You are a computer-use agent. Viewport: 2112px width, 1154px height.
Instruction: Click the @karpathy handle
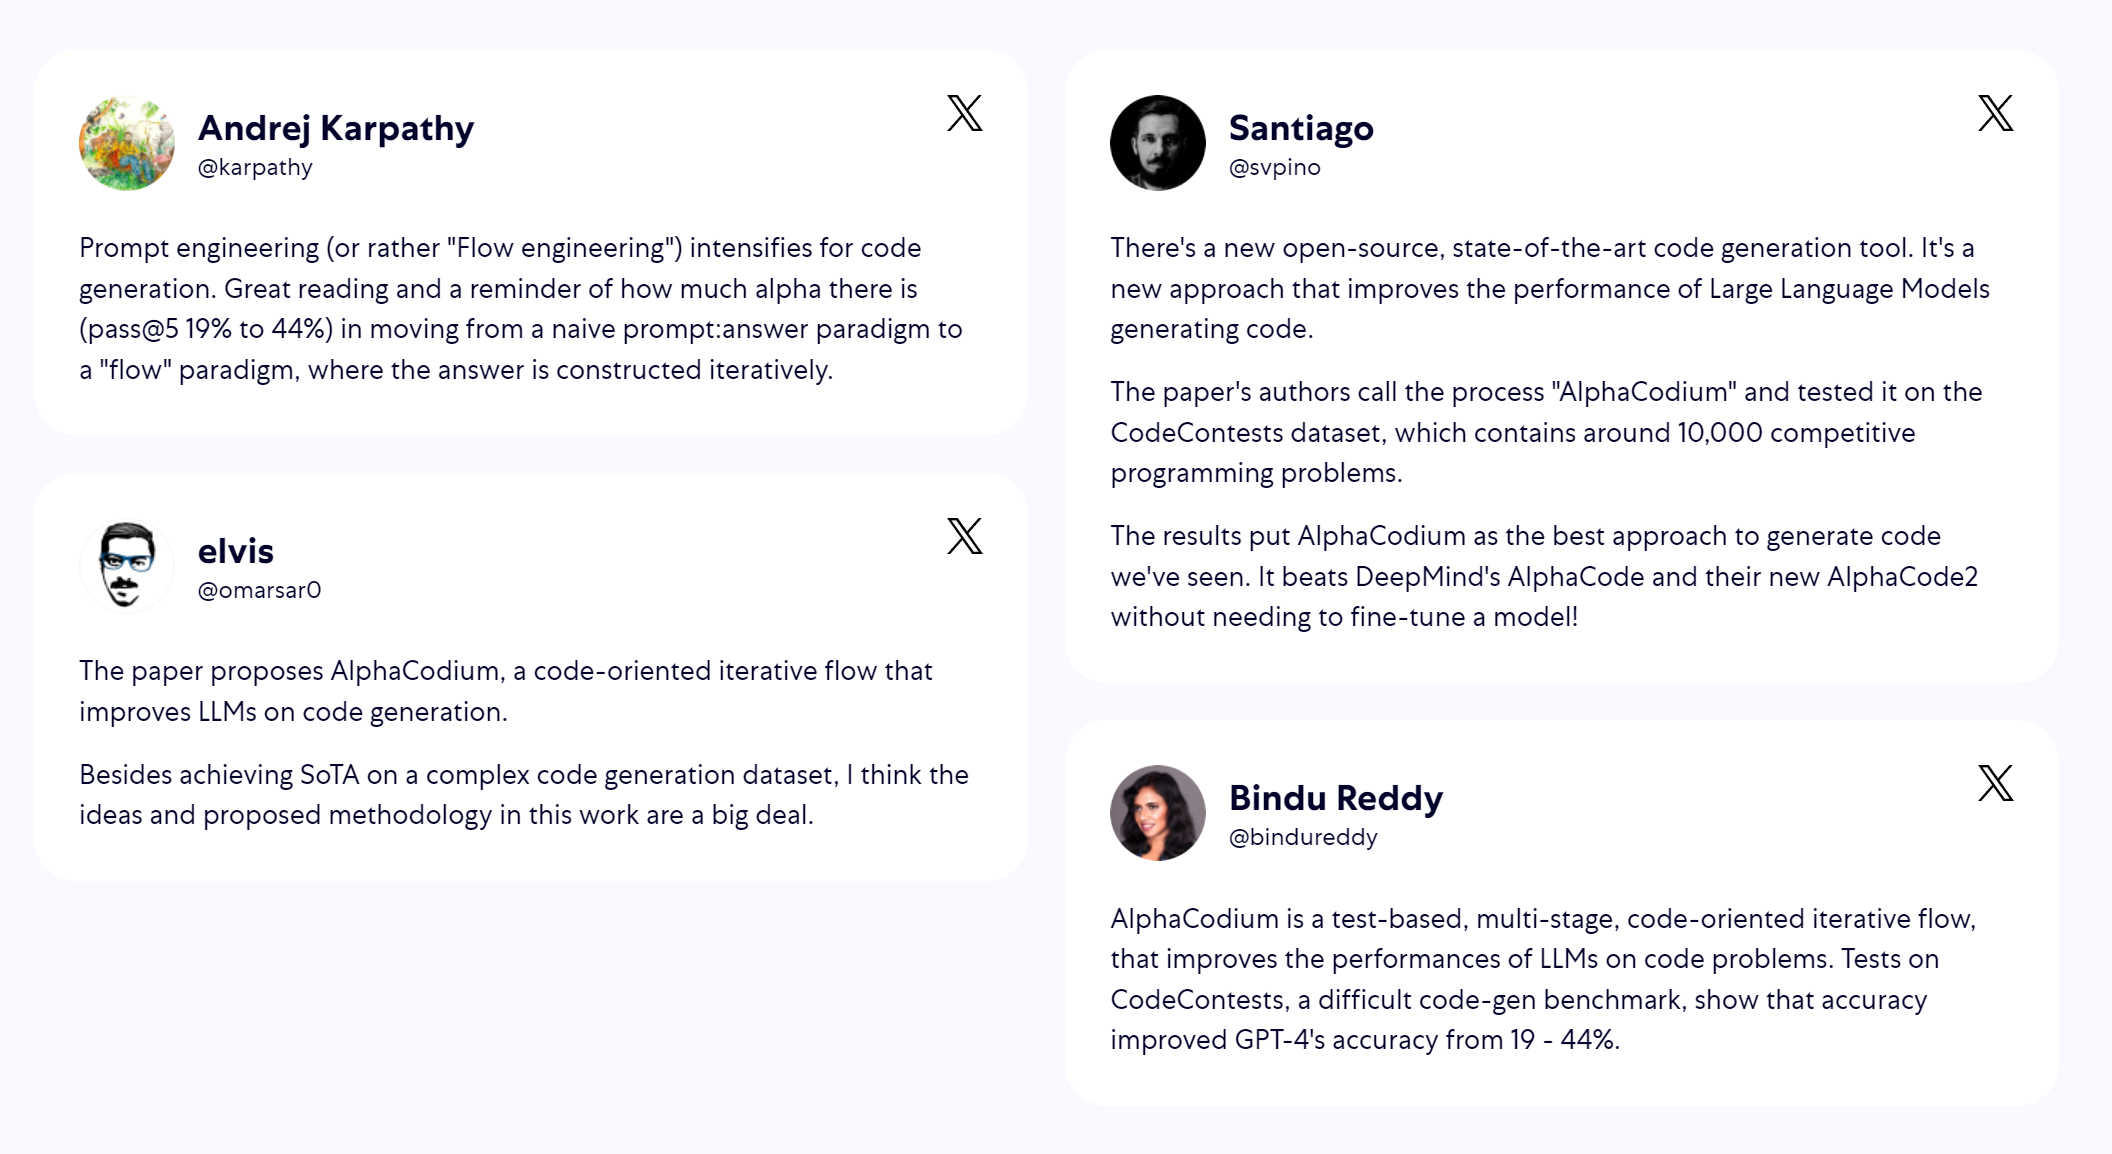(255, 167)
